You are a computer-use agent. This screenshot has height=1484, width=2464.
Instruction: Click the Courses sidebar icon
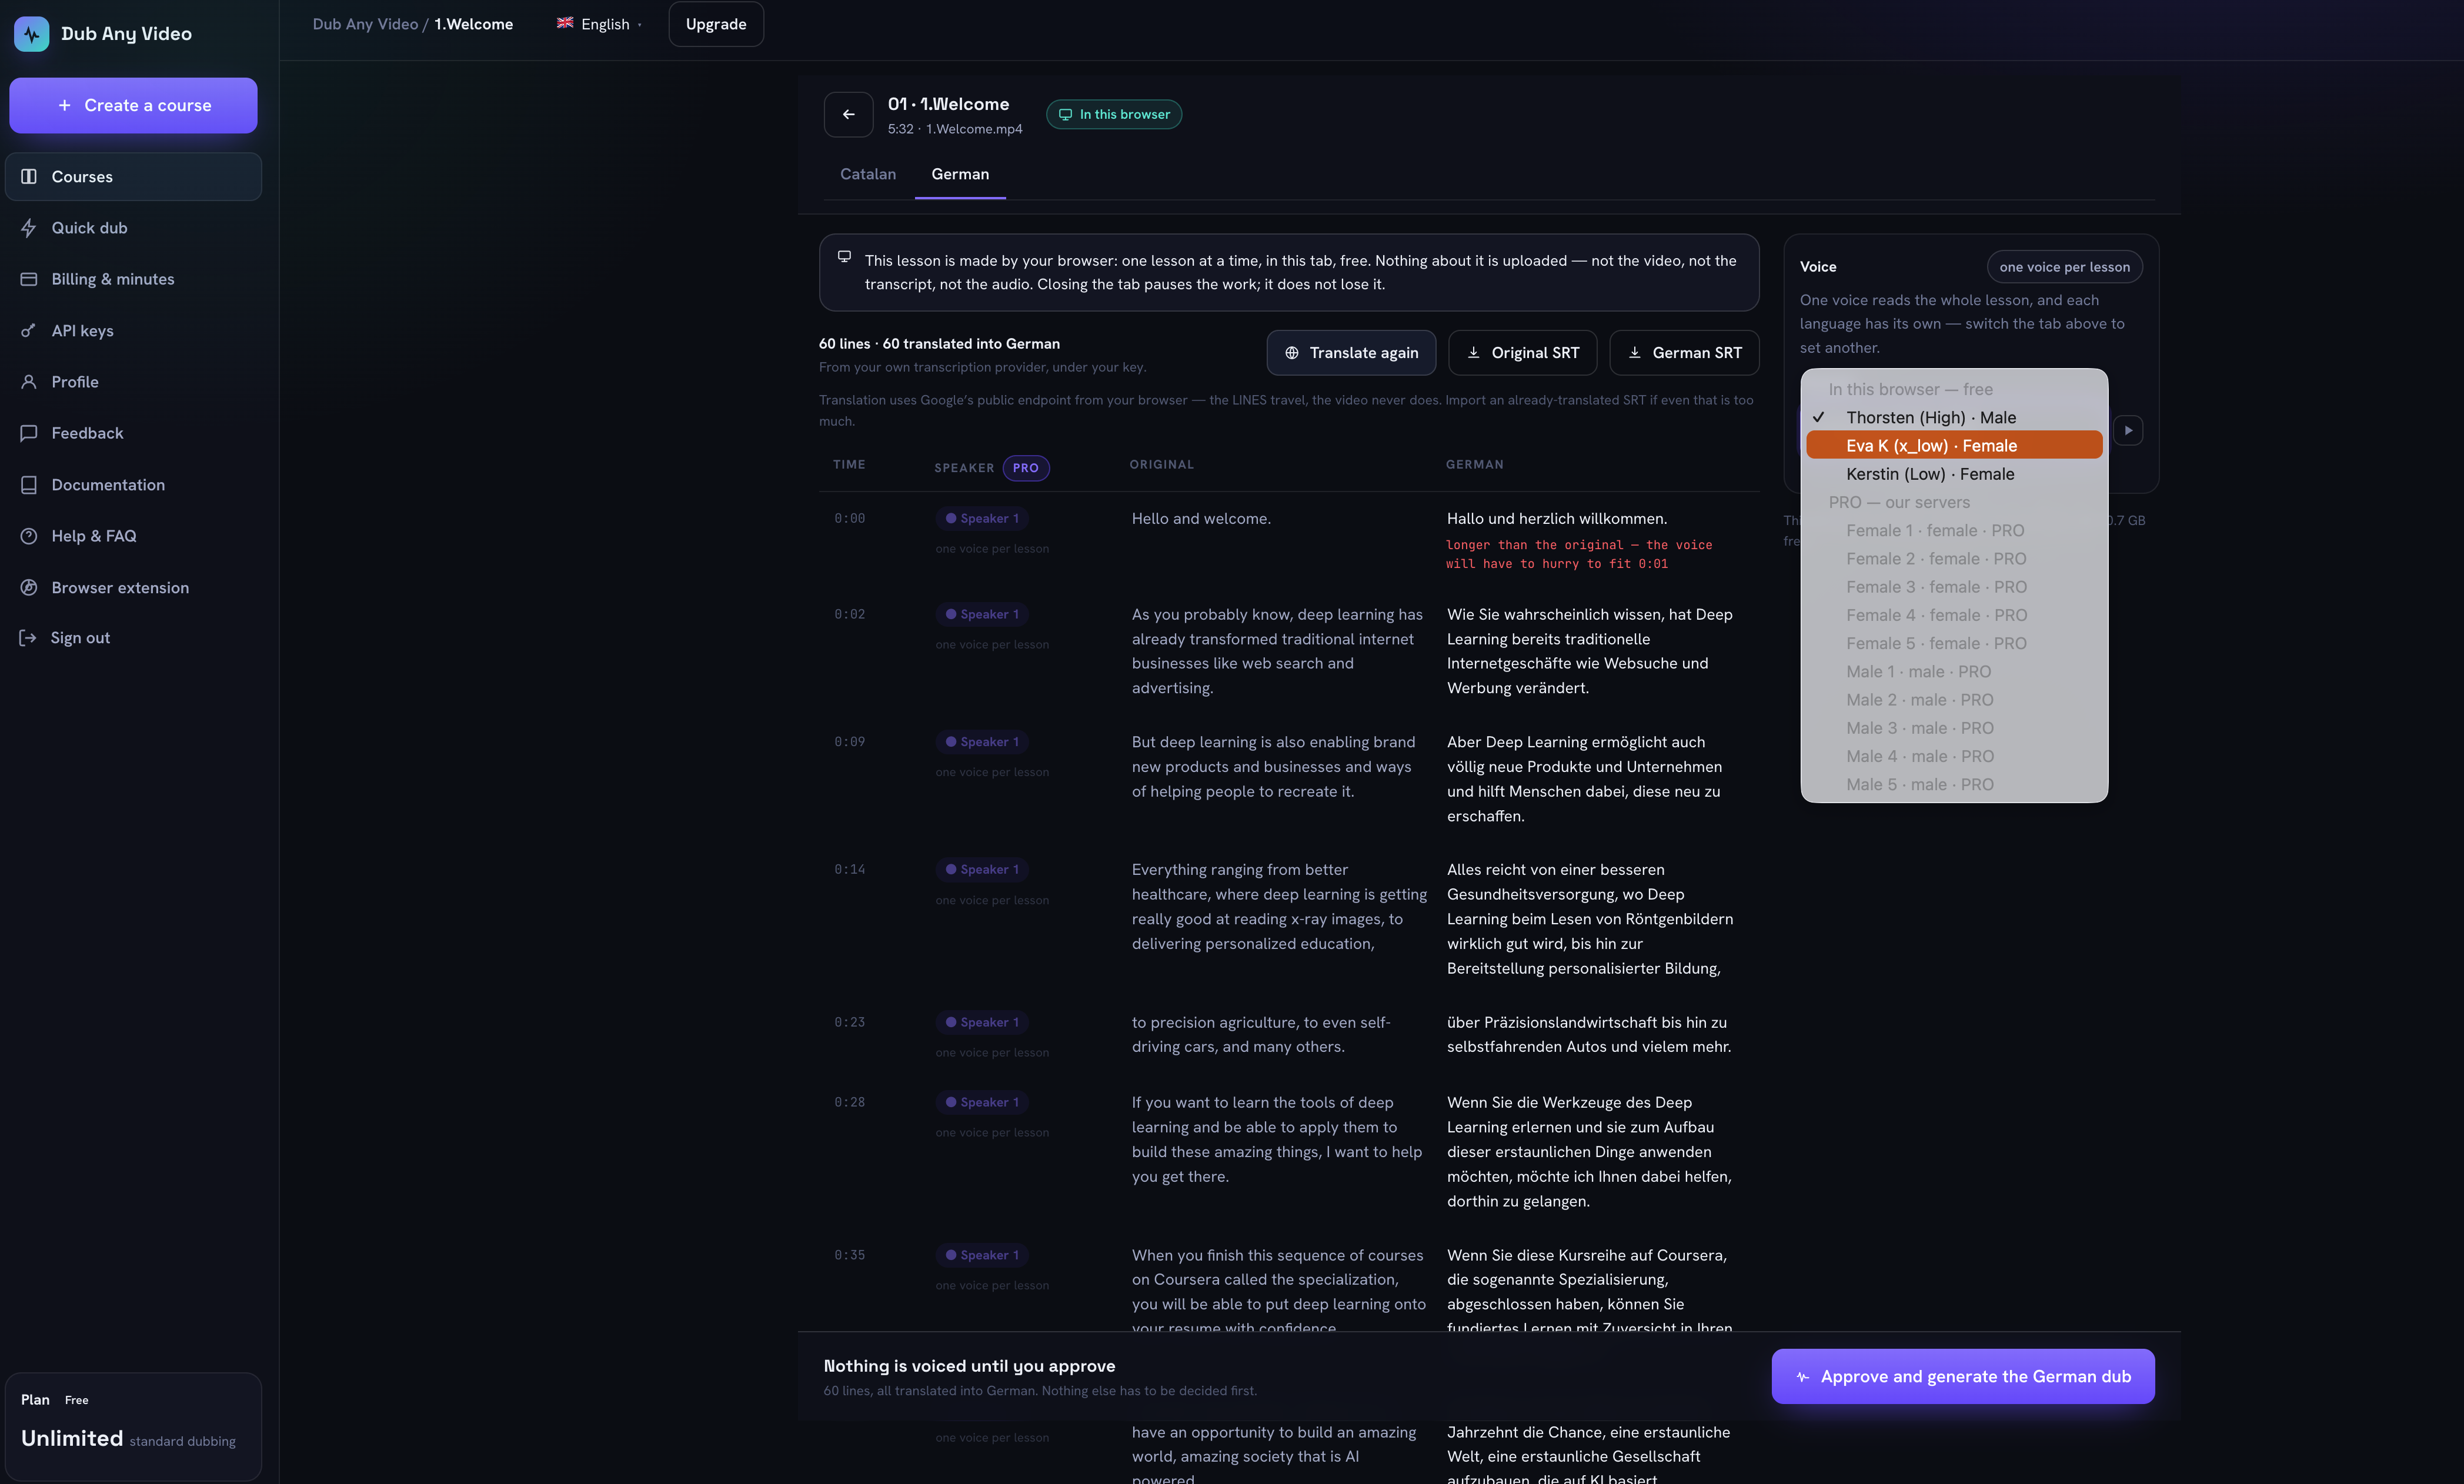click(x=29, y=177)
